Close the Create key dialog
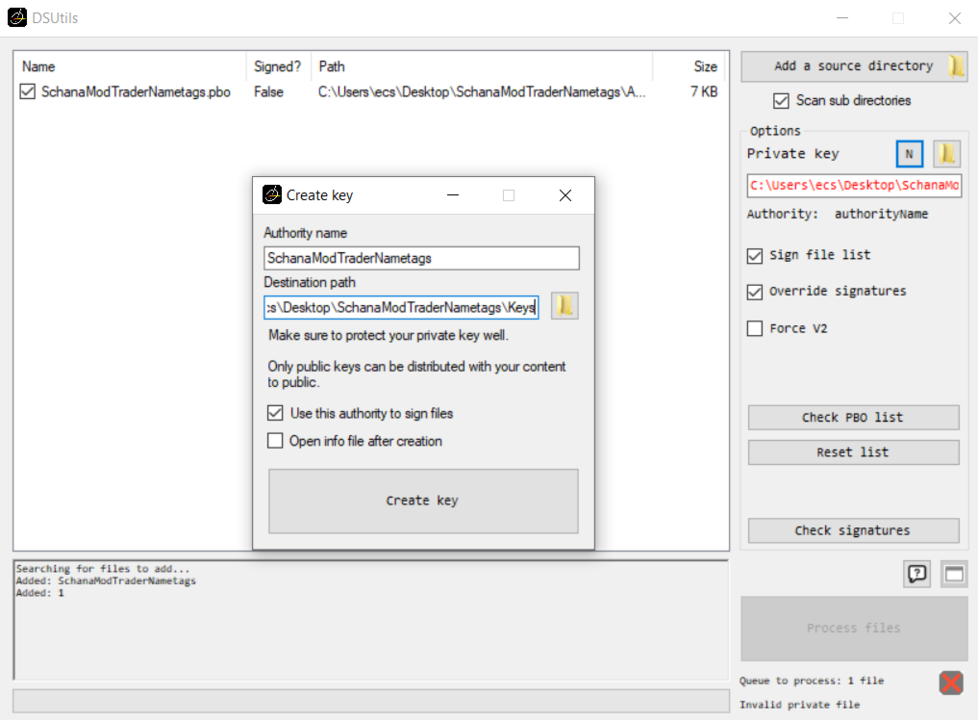 565,195
